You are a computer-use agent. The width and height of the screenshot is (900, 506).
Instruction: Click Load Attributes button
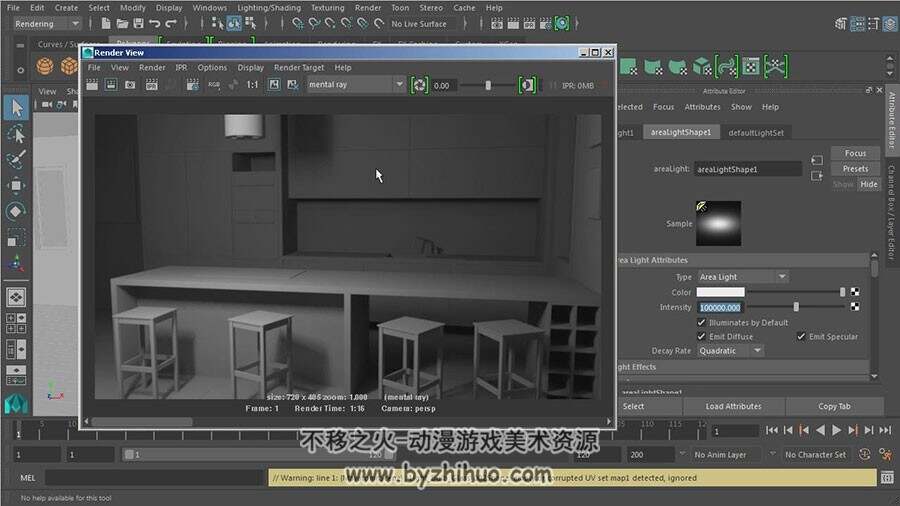click(734, 406)
